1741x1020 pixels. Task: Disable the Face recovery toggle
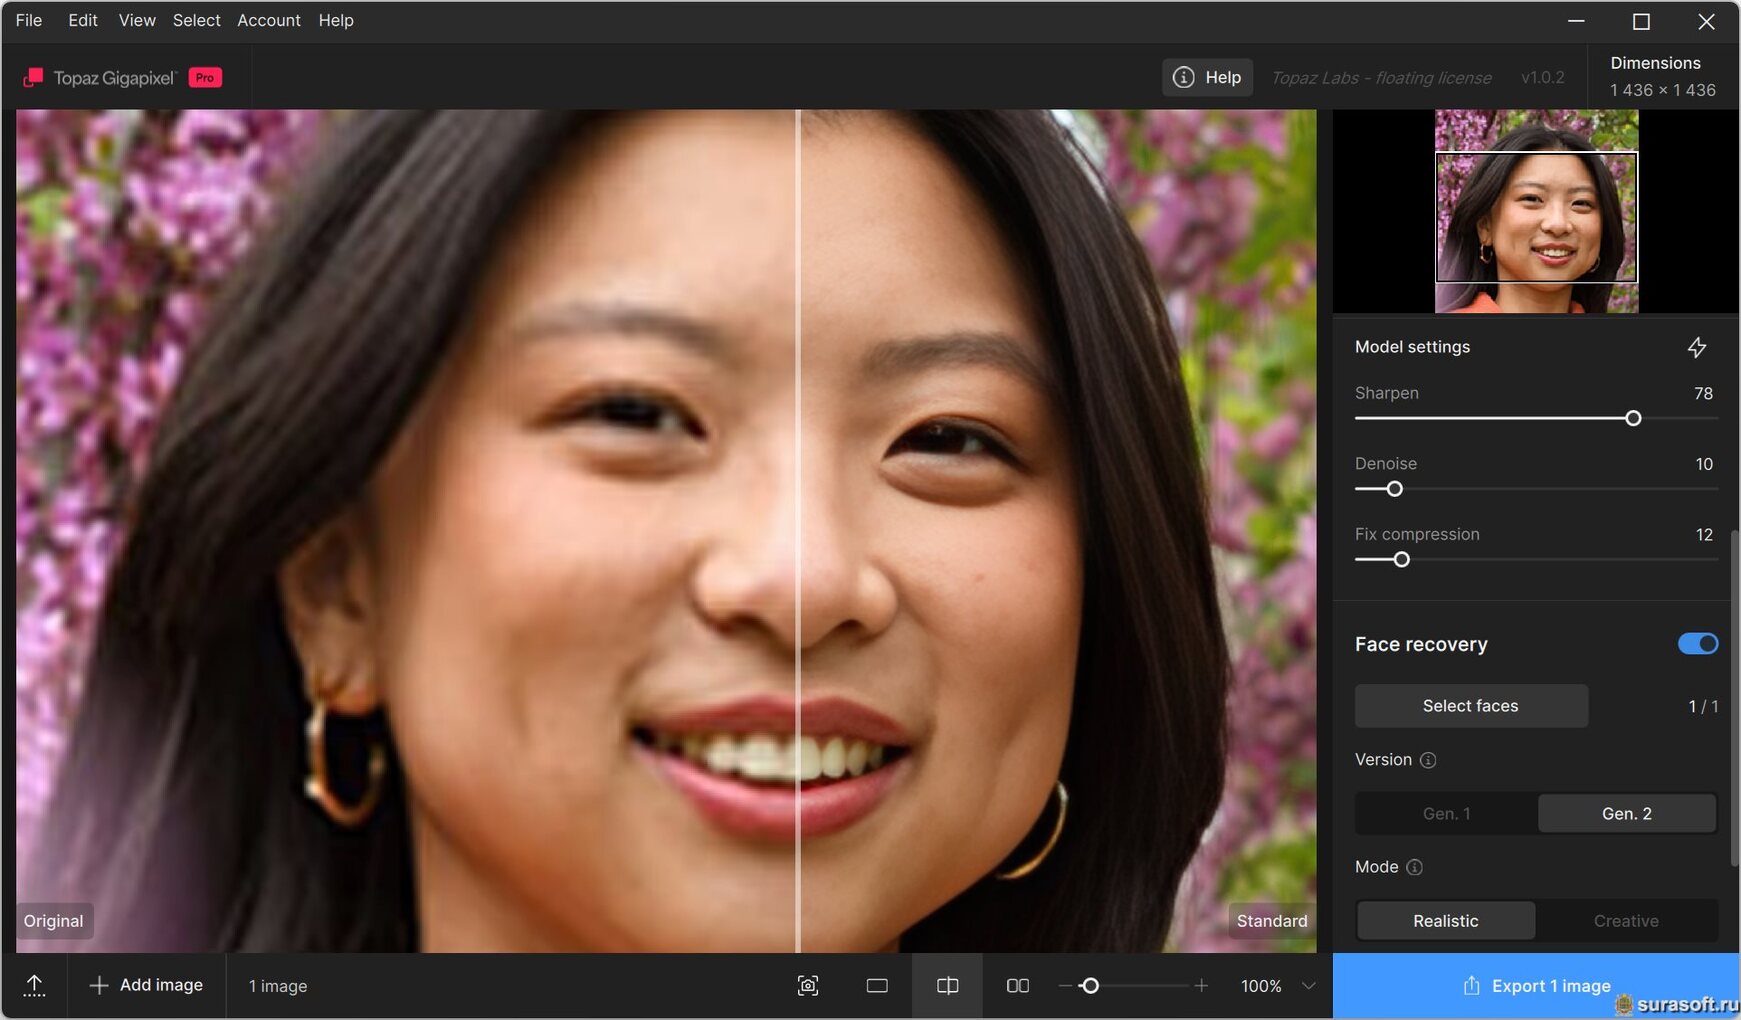click(x=1697, y=644)
